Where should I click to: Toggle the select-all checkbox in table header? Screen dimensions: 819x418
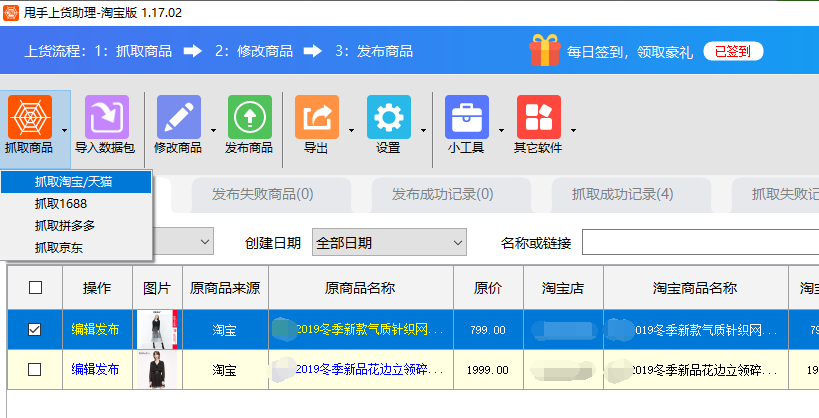point(35,287)
